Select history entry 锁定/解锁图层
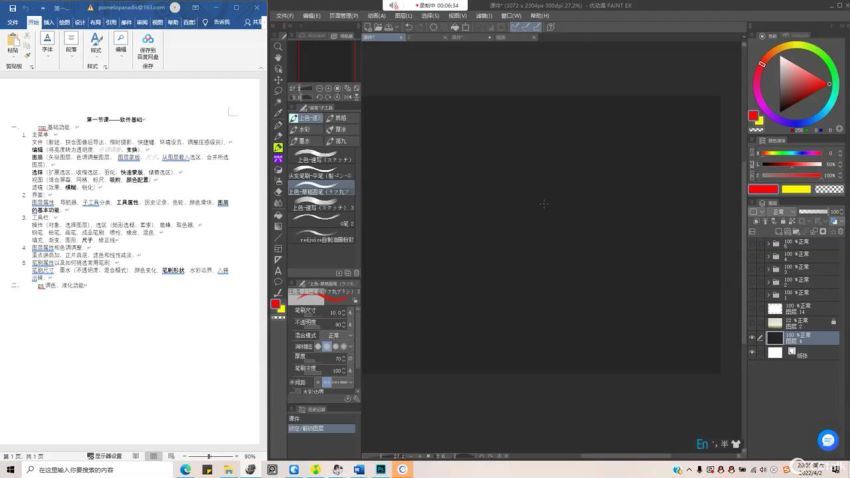Image resolution: width=850 pixels, height=478 pixels. [x=322, y=428]
